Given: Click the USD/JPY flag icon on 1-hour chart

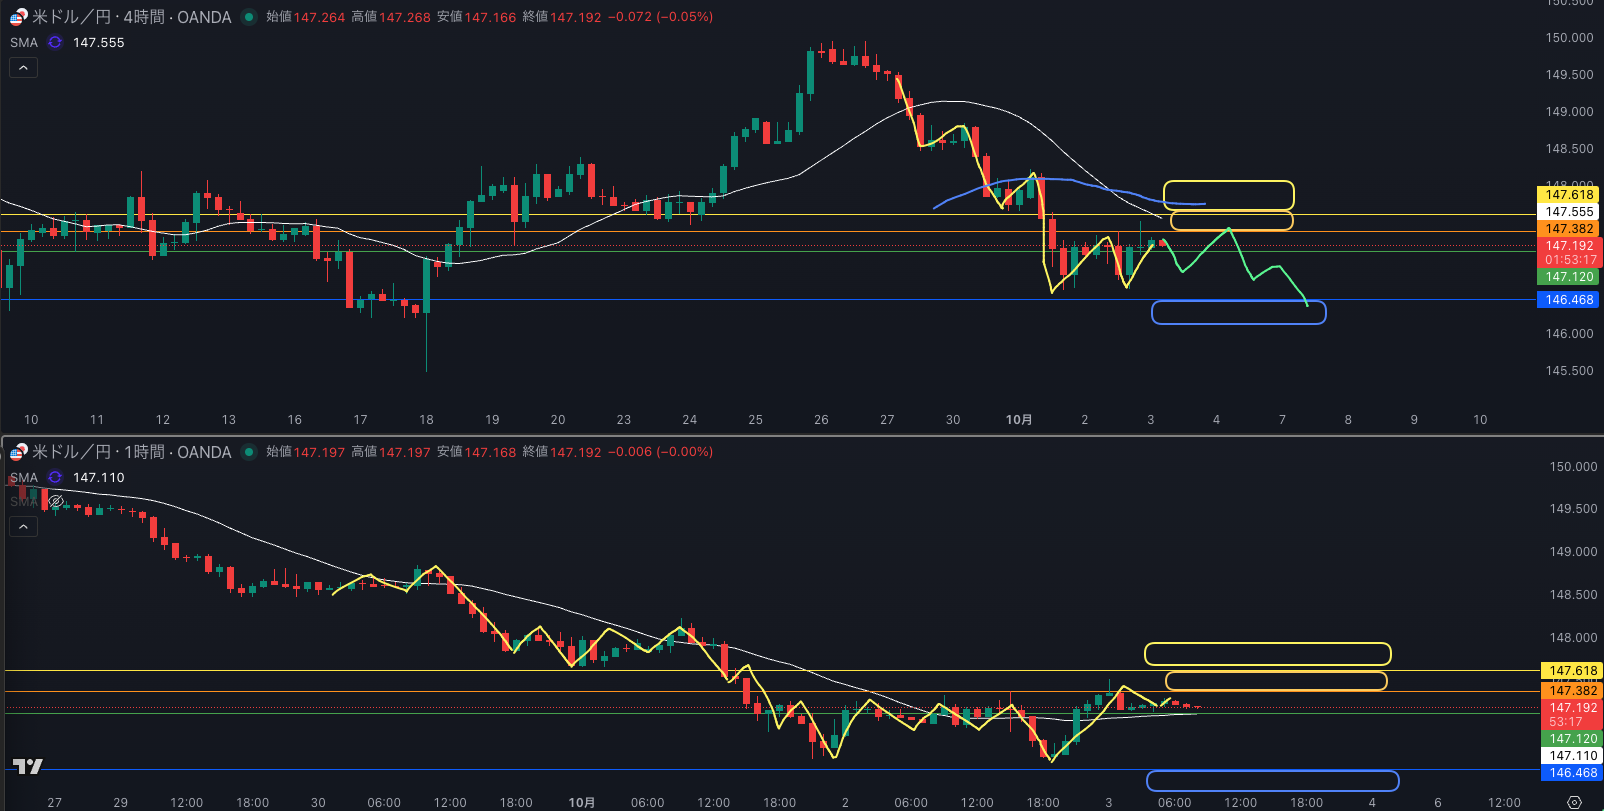Looking at the screenshot, I should tap(18, 452).
